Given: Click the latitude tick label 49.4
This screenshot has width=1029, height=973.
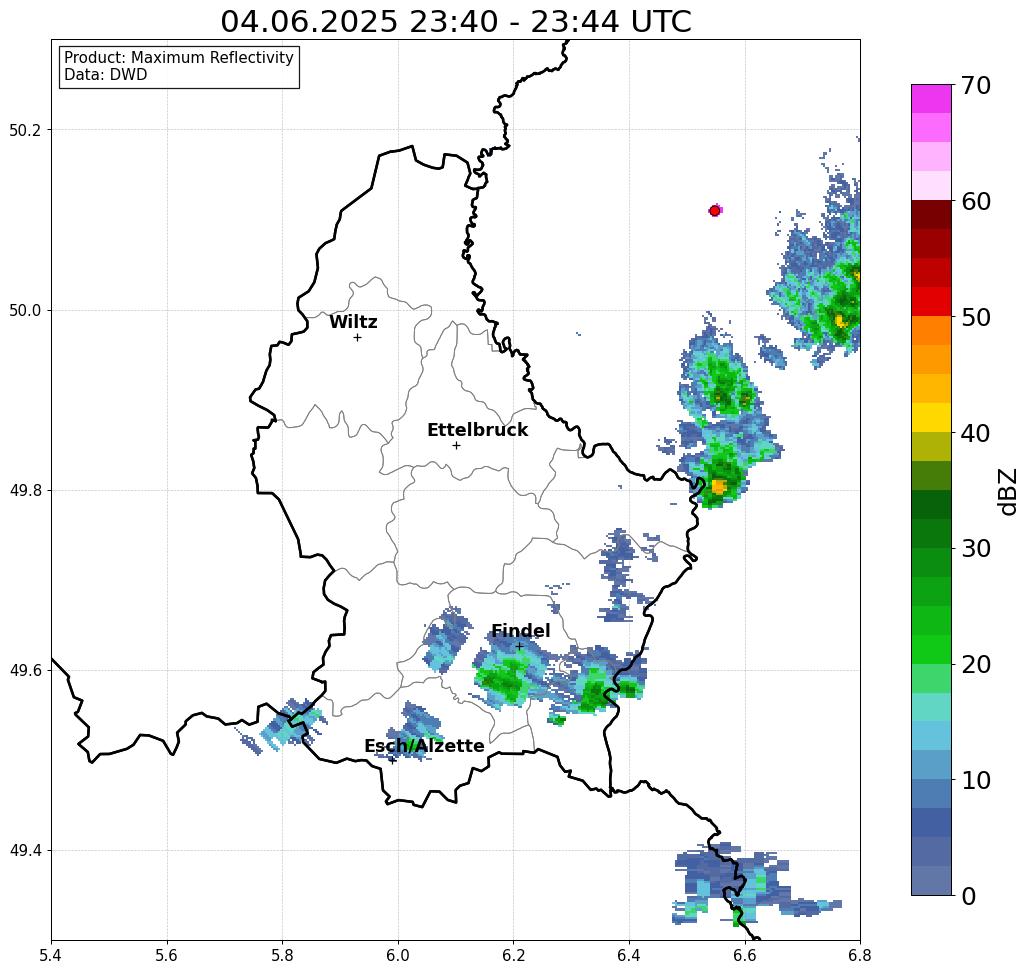Looking at the screenshot, I should (x=25, y=851).
